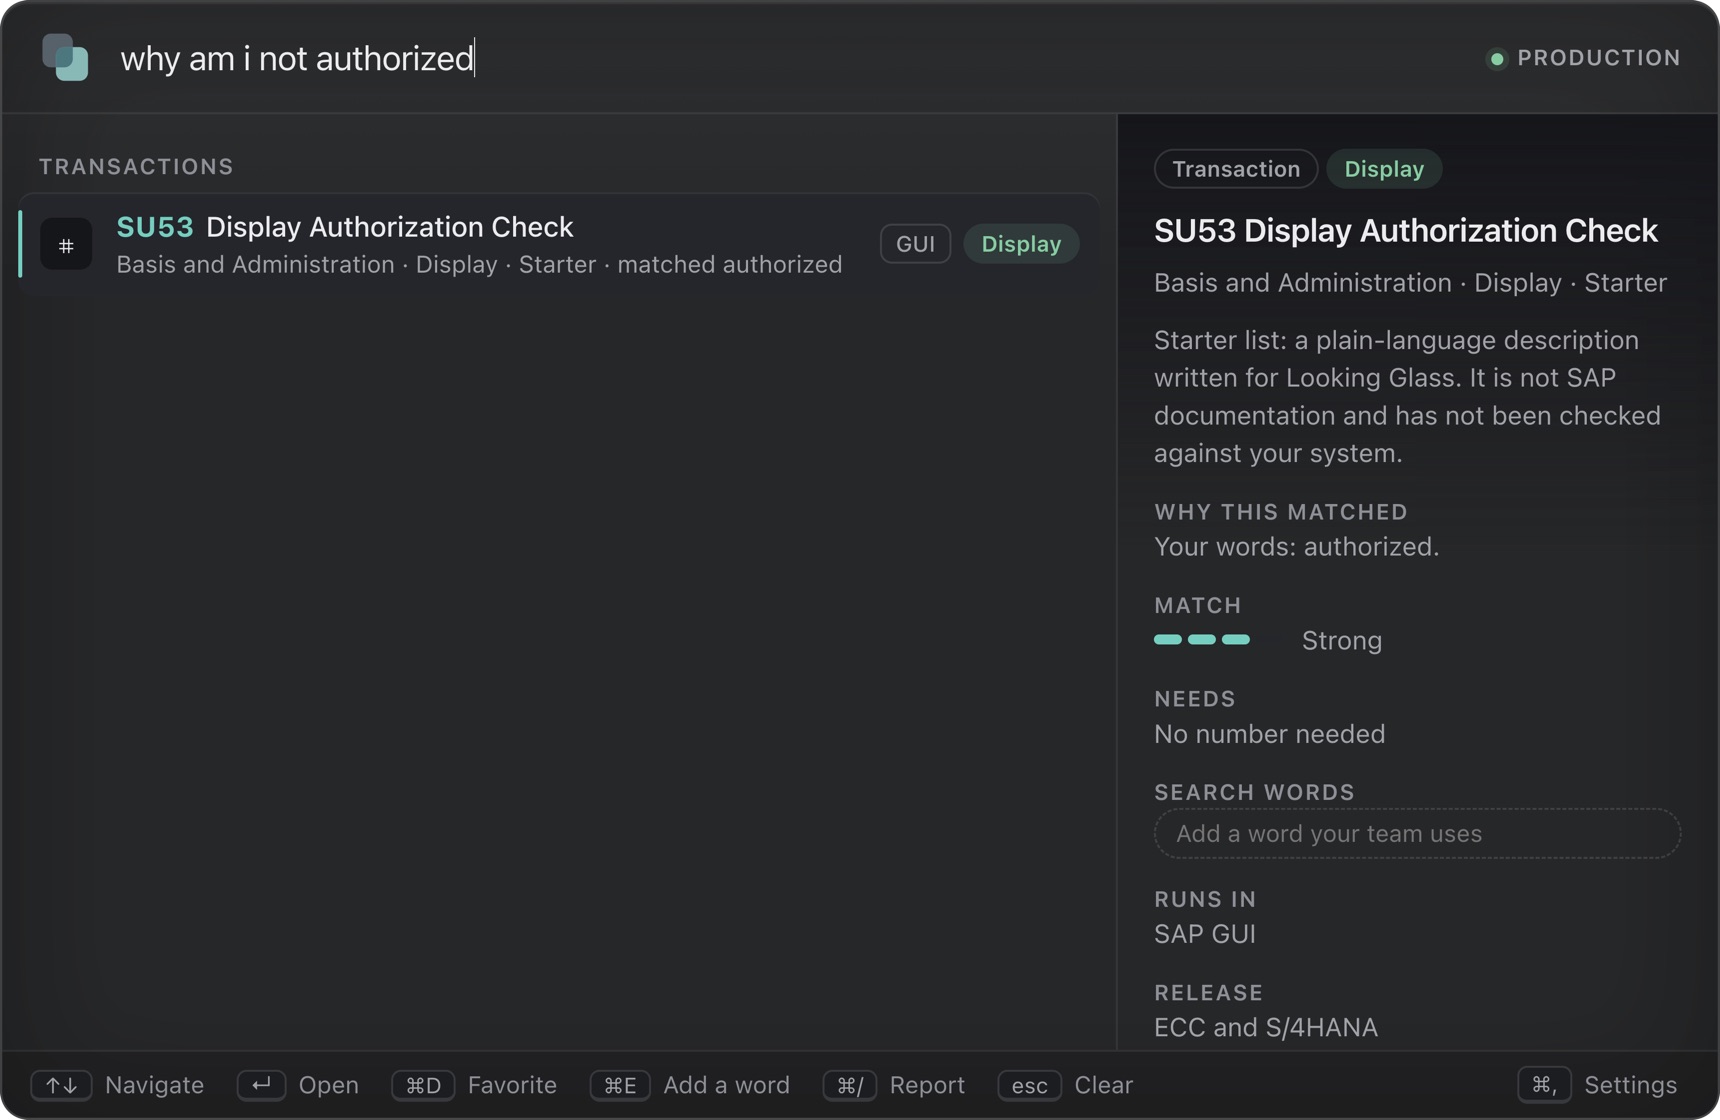Open the SU53 Display Authorization Check result
This screenshot has height=1120, width=1720.
559,244
